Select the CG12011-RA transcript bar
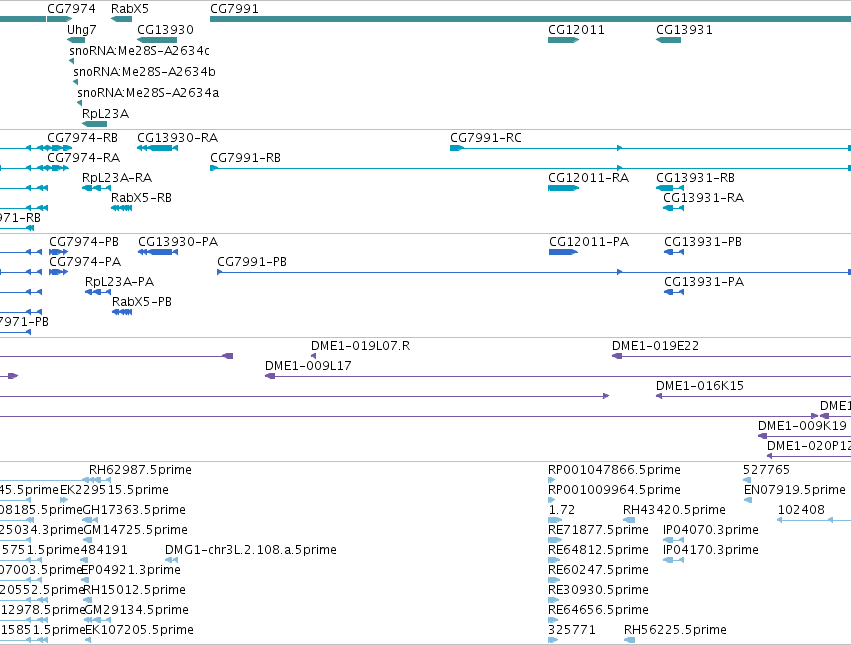The image size is (851, 645). tap(563, 188)
